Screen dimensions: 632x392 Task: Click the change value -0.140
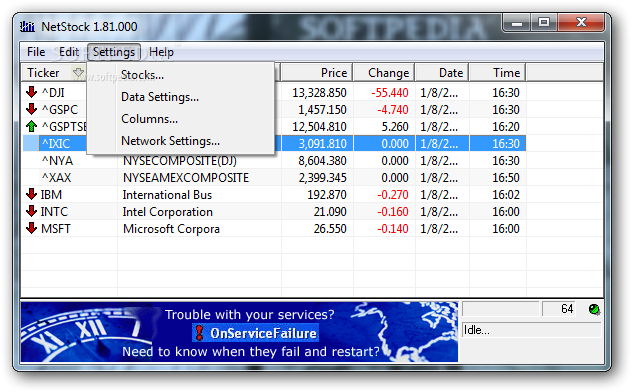(x=393, y=228)
